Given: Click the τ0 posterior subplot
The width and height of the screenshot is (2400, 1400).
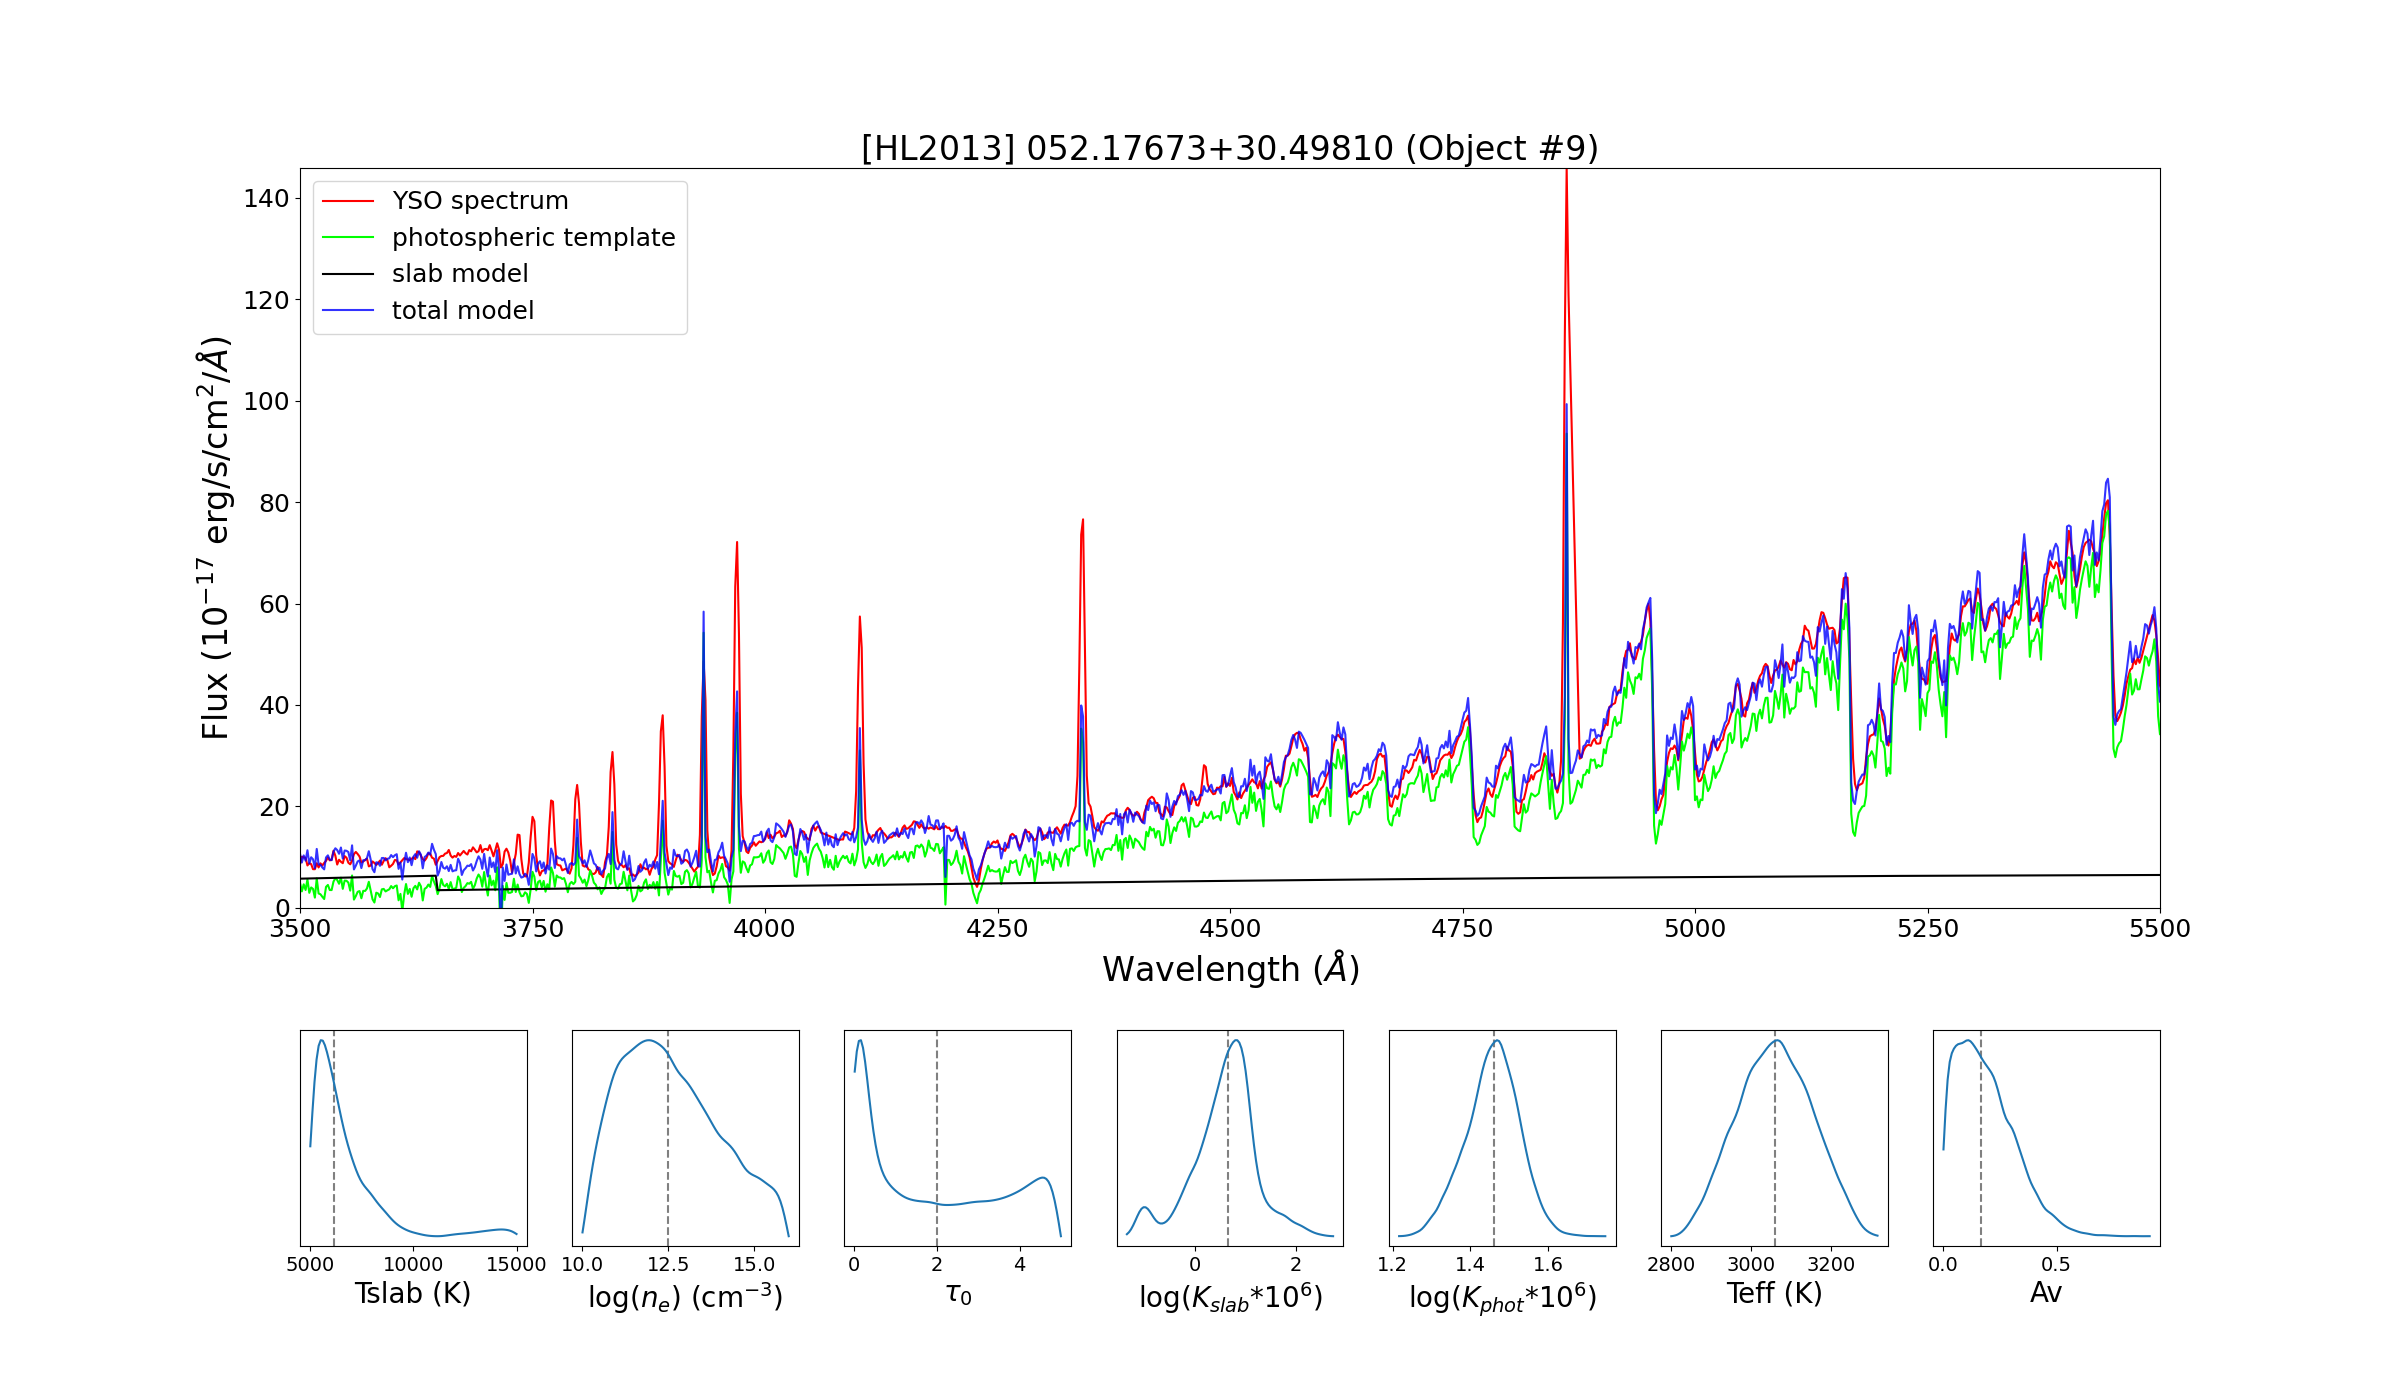Looking at the screenshot, I should pos(957,1138).
